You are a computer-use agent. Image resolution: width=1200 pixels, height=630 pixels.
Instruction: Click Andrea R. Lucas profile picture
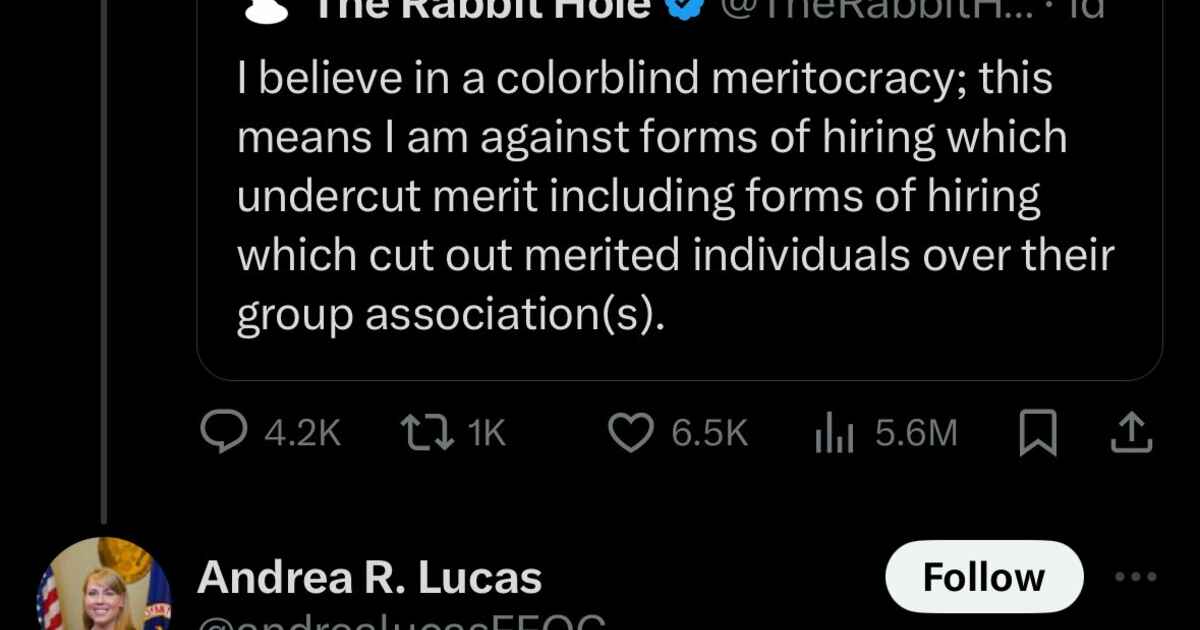coord(104,590)
